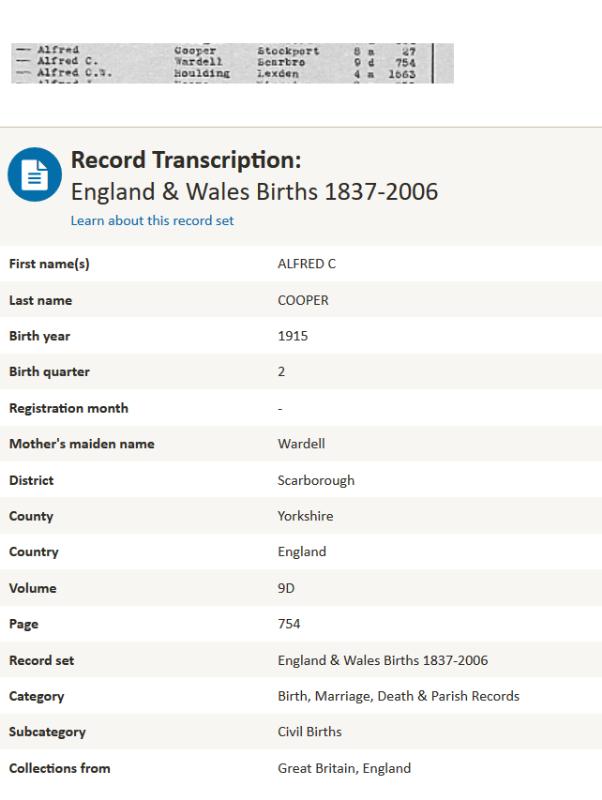Click the subcategory value 'Civil Births'

pos(309,732)
